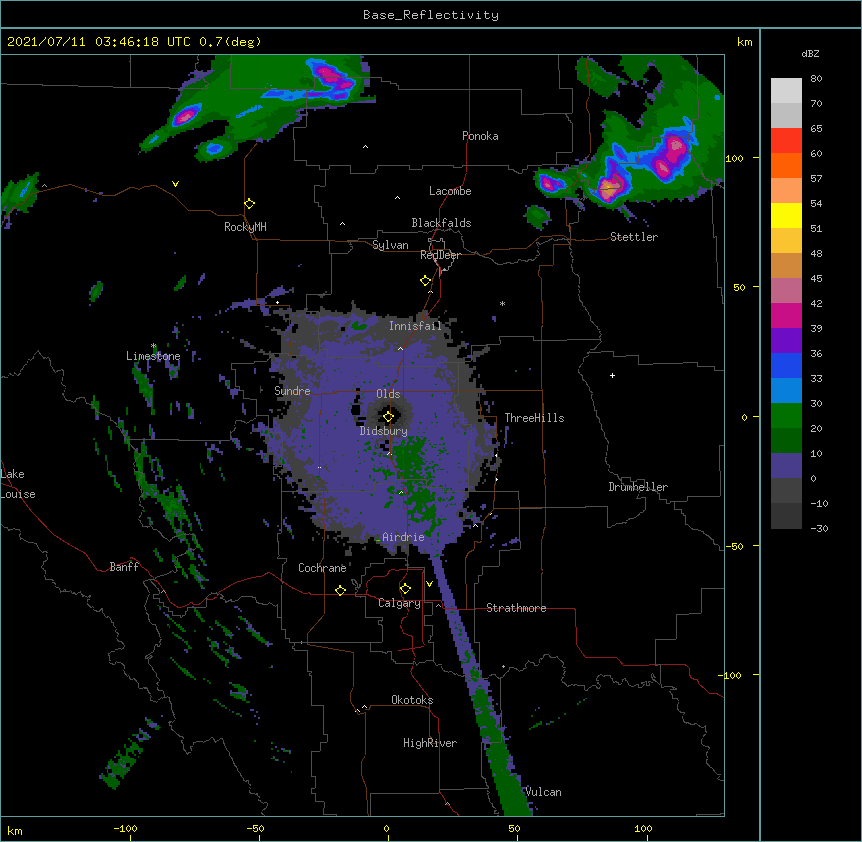This screenshot has height=842, width=862.
Task: Click the Sylvan town label
Action: (x=390, y=245)
